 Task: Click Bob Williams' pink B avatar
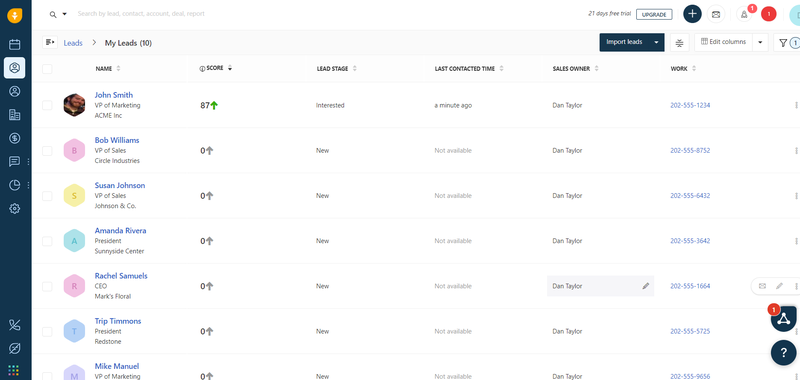pos(74,150)
